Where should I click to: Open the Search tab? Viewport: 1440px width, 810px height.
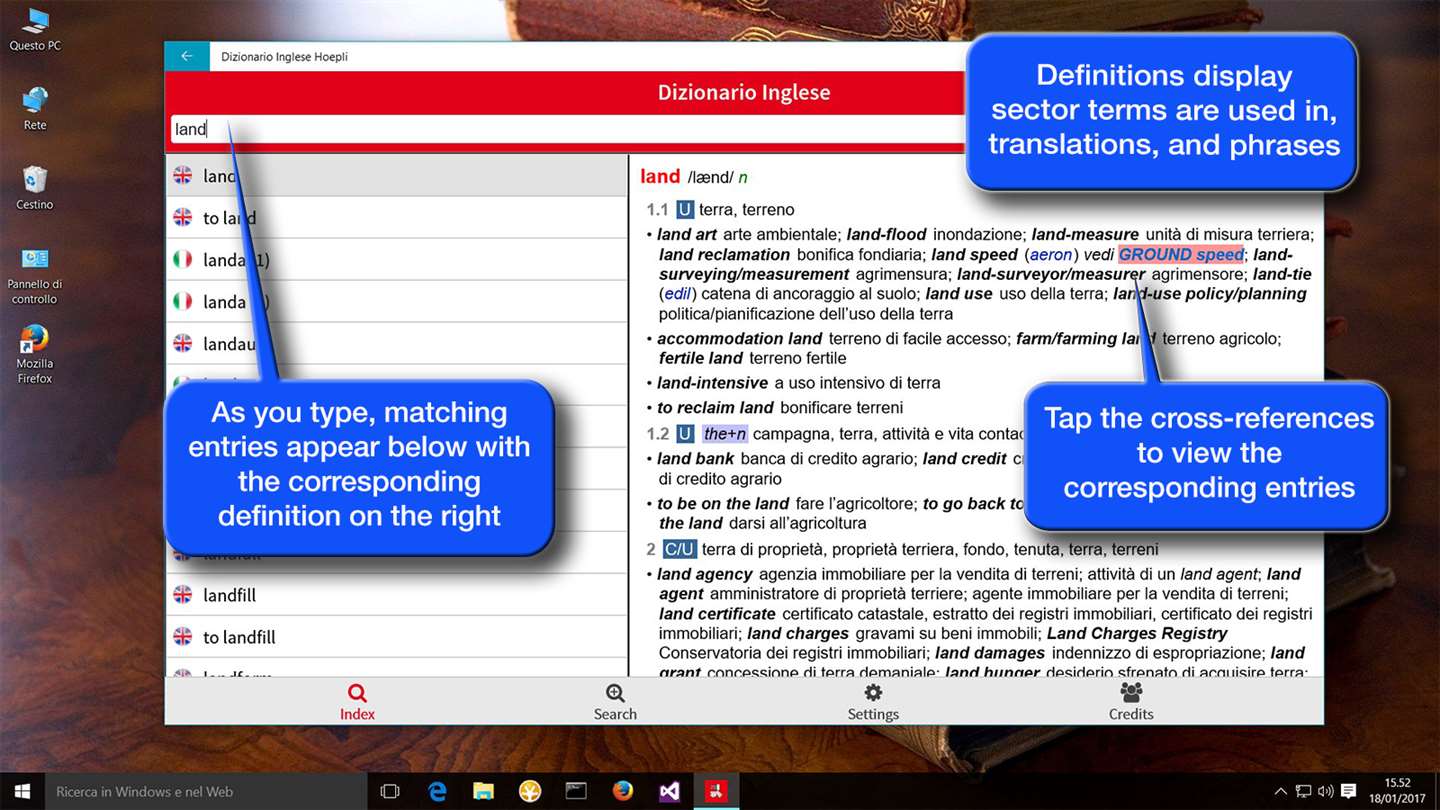pos(615,702)
